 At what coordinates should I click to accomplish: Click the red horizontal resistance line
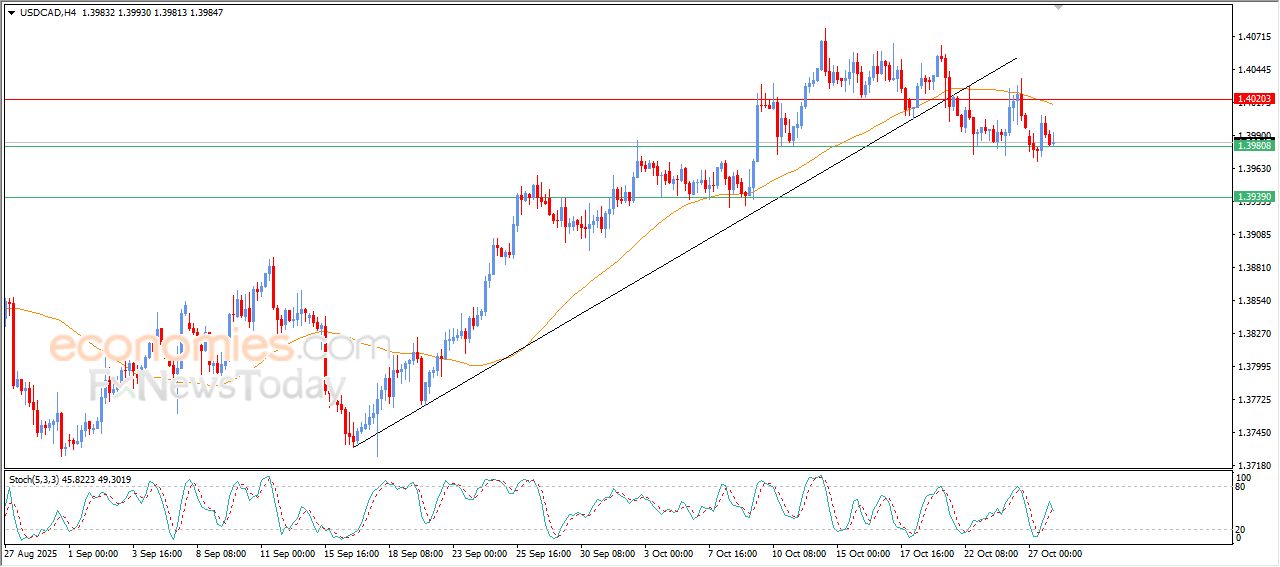(x=400, y=99)
